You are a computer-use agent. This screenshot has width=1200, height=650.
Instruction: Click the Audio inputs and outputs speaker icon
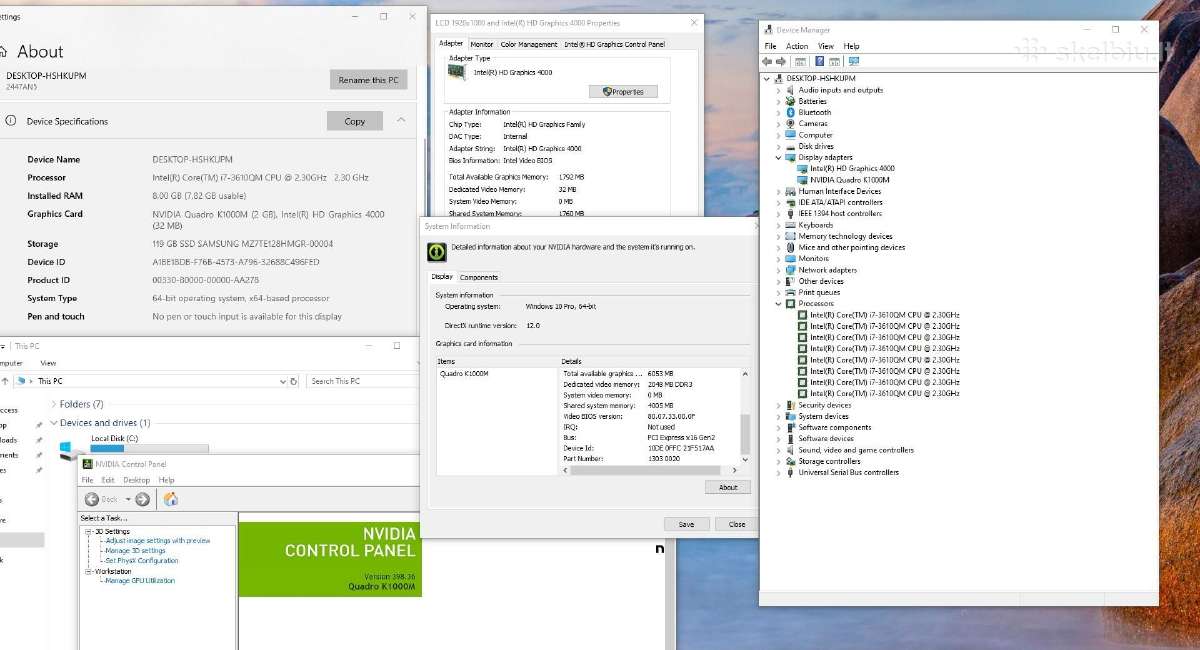tap(790, 90)
